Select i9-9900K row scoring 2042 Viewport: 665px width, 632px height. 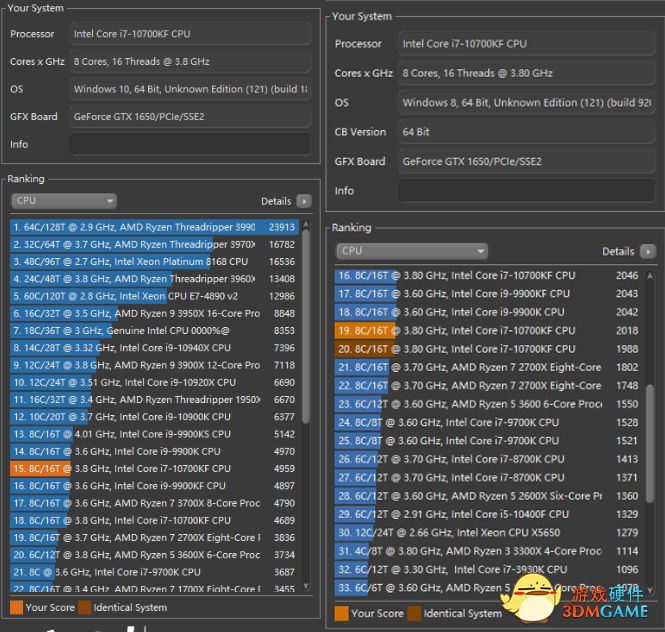pyautogui.click(x=488, y=312)
